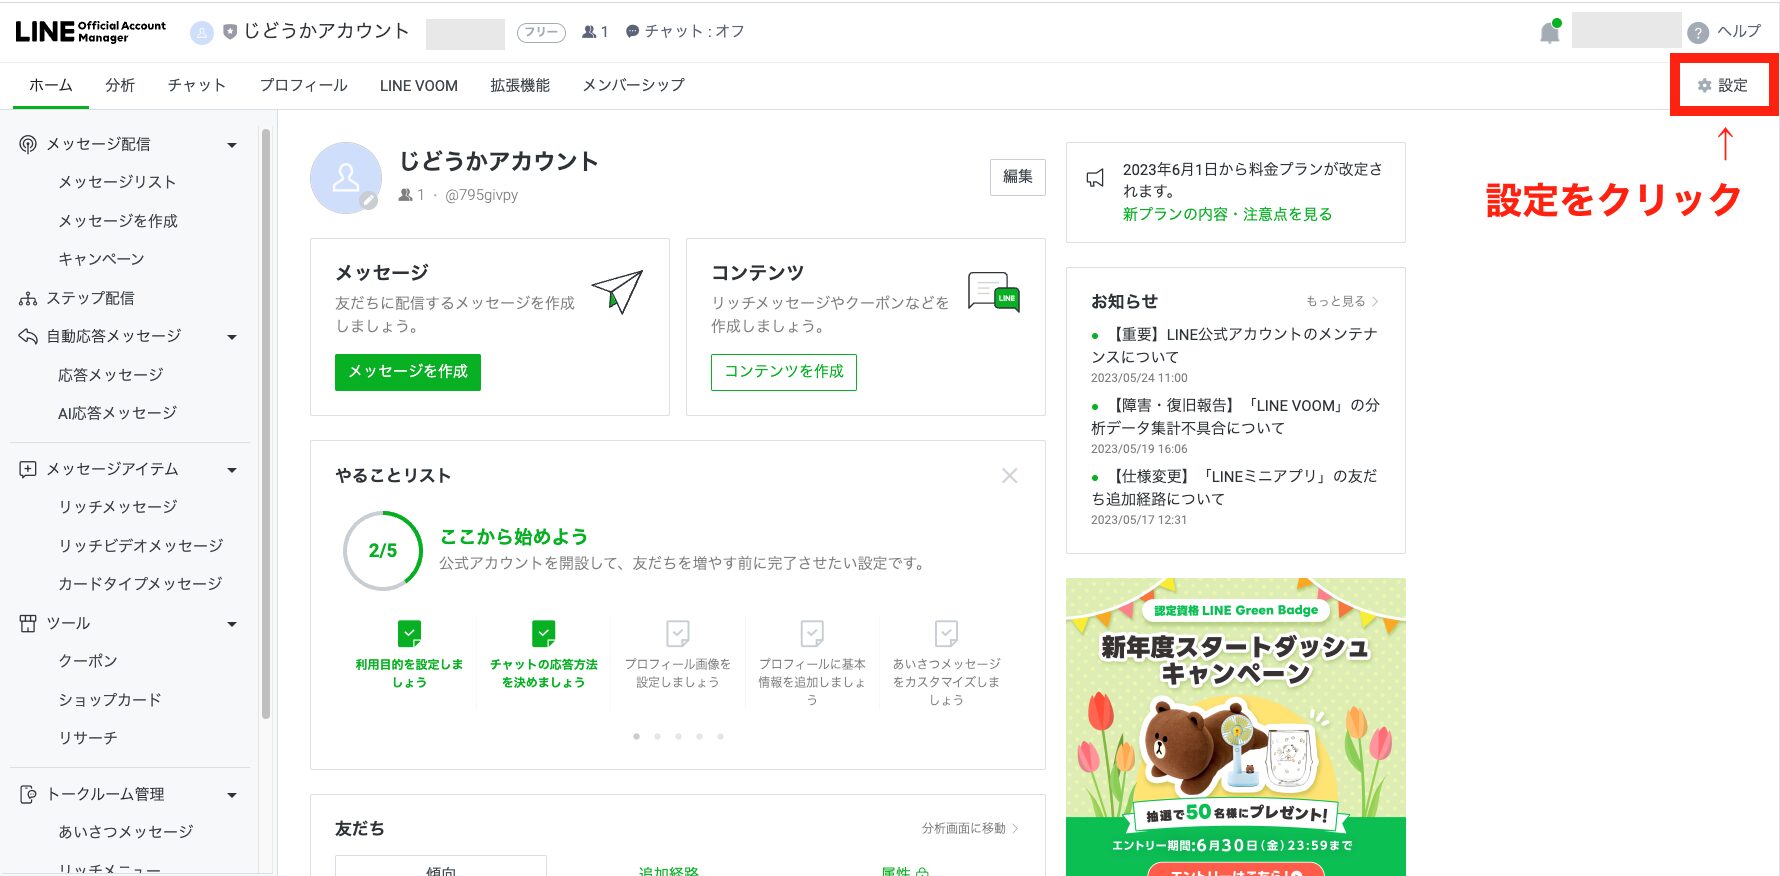
Task: Click the left sidebar scrollbar
Action: point(265,423)
